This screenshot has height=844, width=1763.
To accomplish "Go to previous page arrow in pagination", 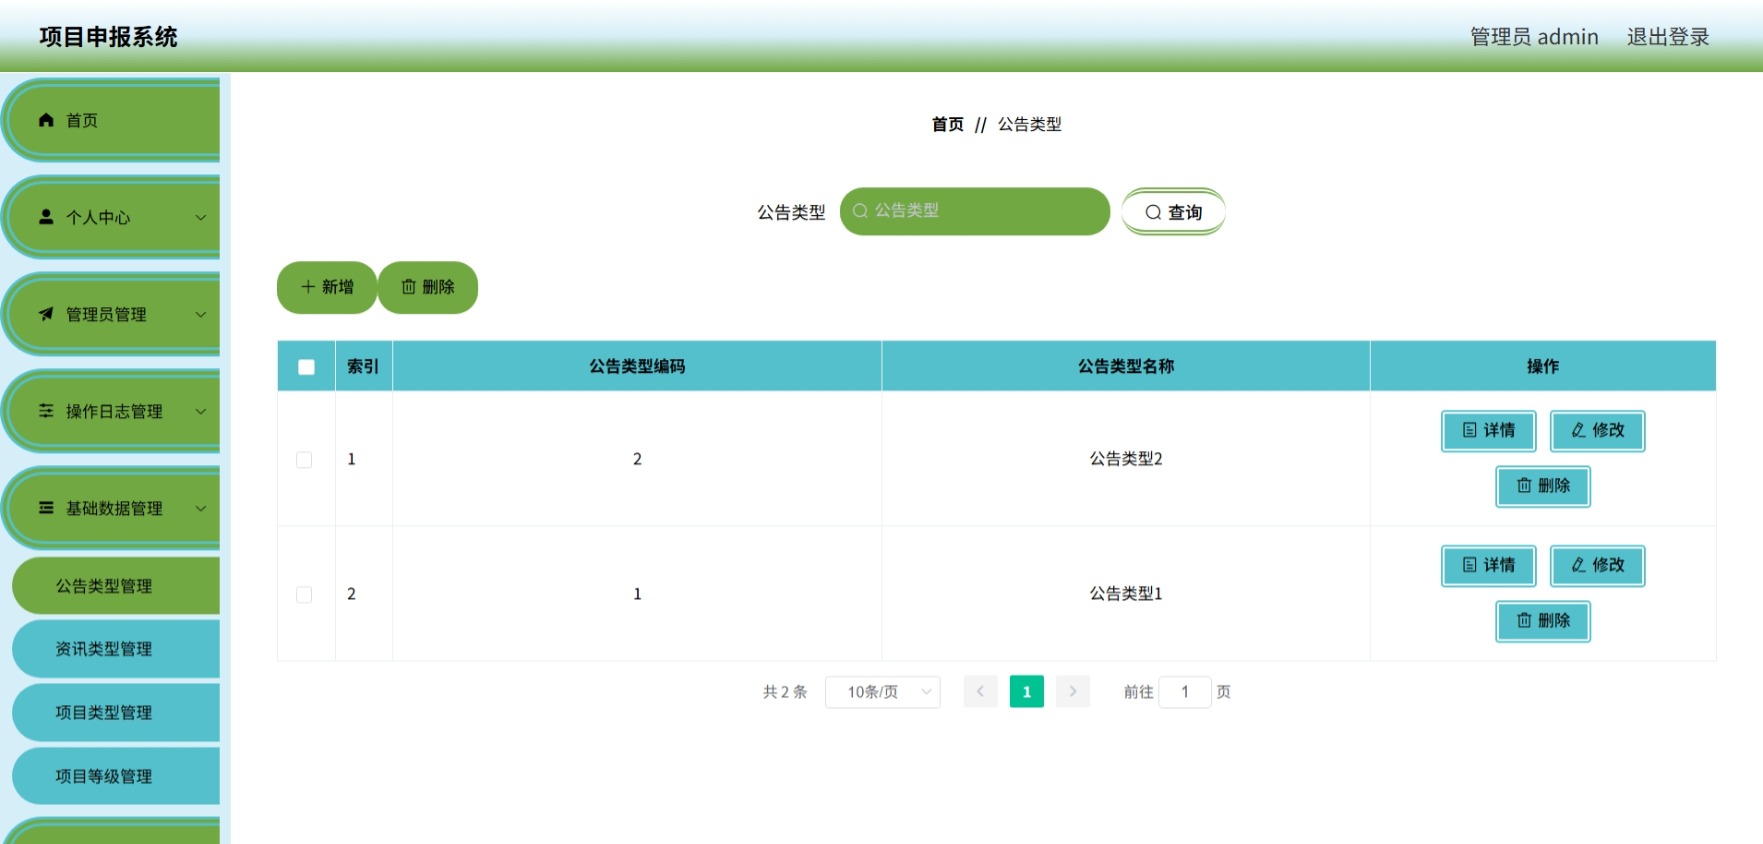I will pyautogui.click(x=980, y=691).
